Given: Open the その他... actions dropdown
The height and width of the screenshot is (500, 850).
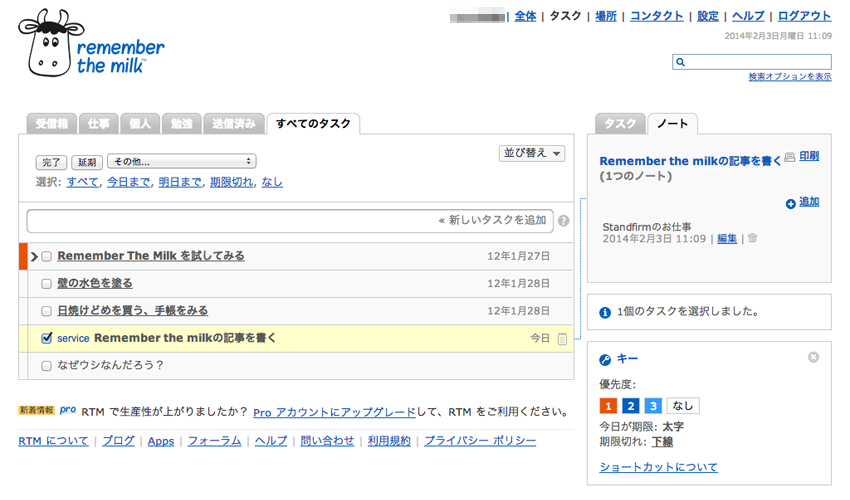Looking at the screenshot, I should click(x=182, y=161).
